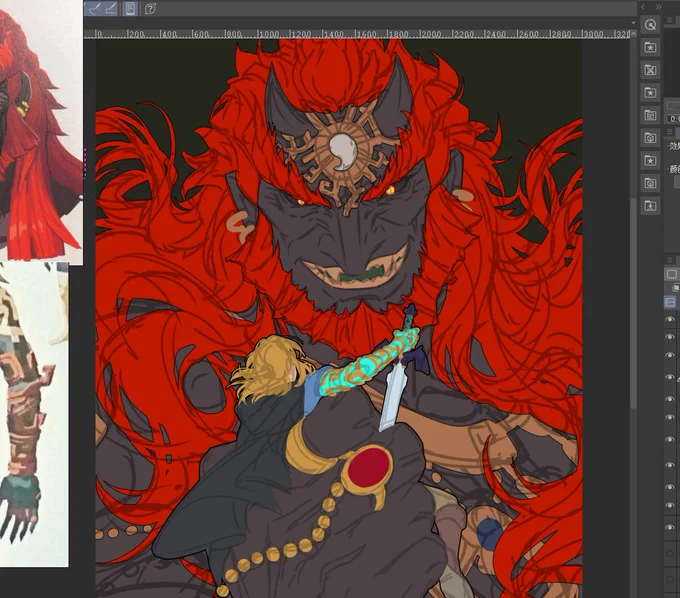The width and height of the screenshot is (680, 598).
Task: Click the 0.0 value field
Action: tap(674, 118)
